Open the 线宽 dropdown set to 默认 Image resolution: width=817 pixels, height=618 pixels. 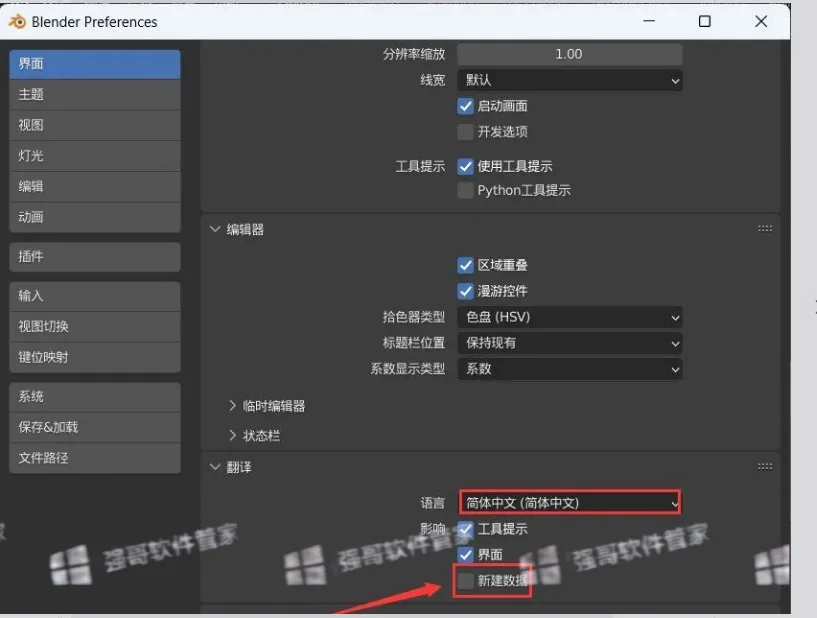tap(570, 80)
